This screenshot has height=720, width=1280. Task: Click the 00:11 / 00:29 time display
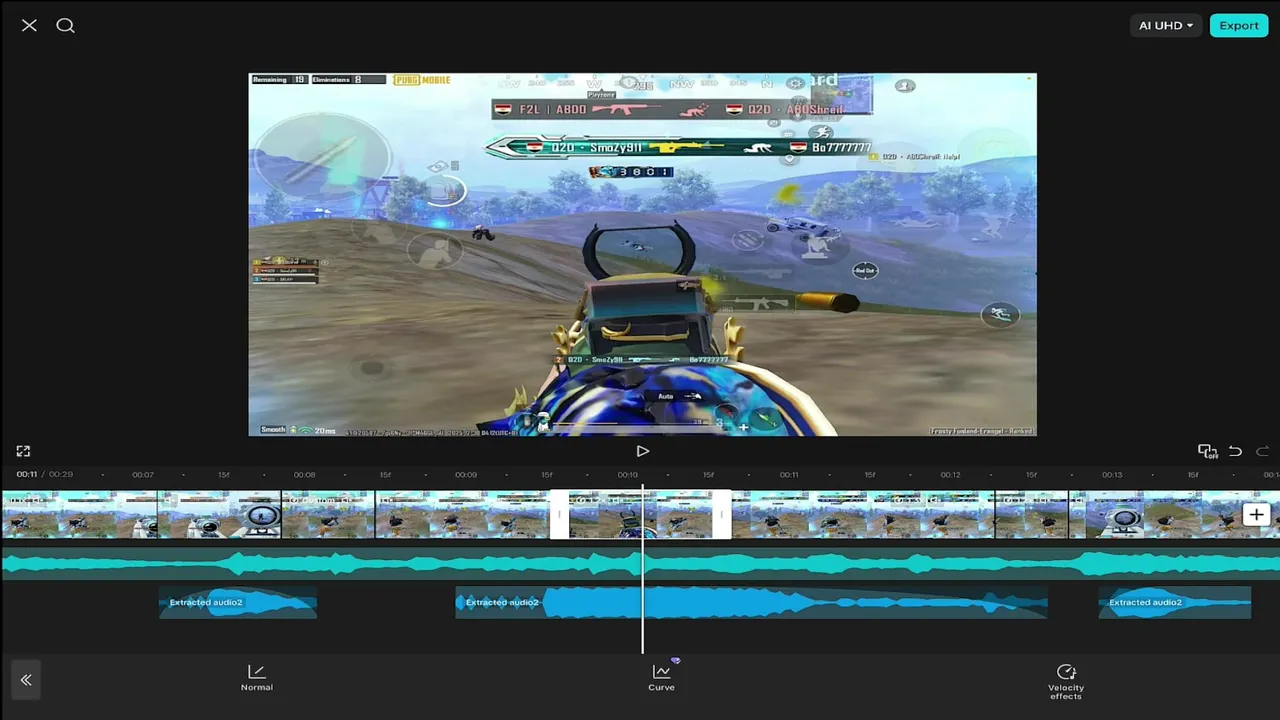pos(45,474)
